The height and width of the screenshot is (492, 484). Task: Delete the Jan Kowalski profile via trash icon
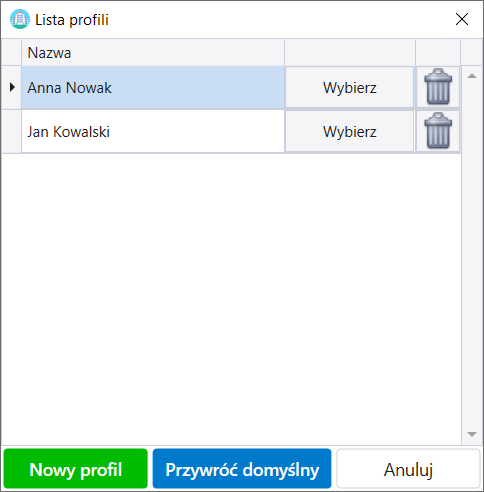tap(438, 131)
